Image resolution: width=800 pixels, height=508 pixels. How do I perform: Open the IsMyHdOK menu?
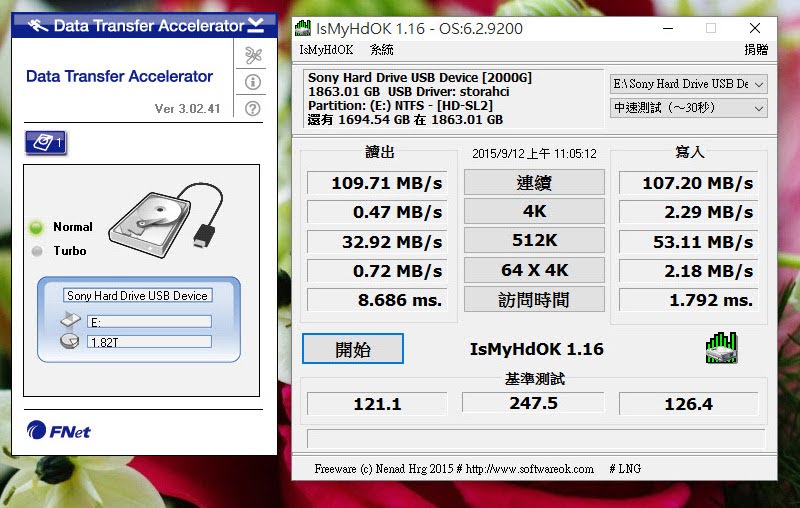tap(326, 50)
